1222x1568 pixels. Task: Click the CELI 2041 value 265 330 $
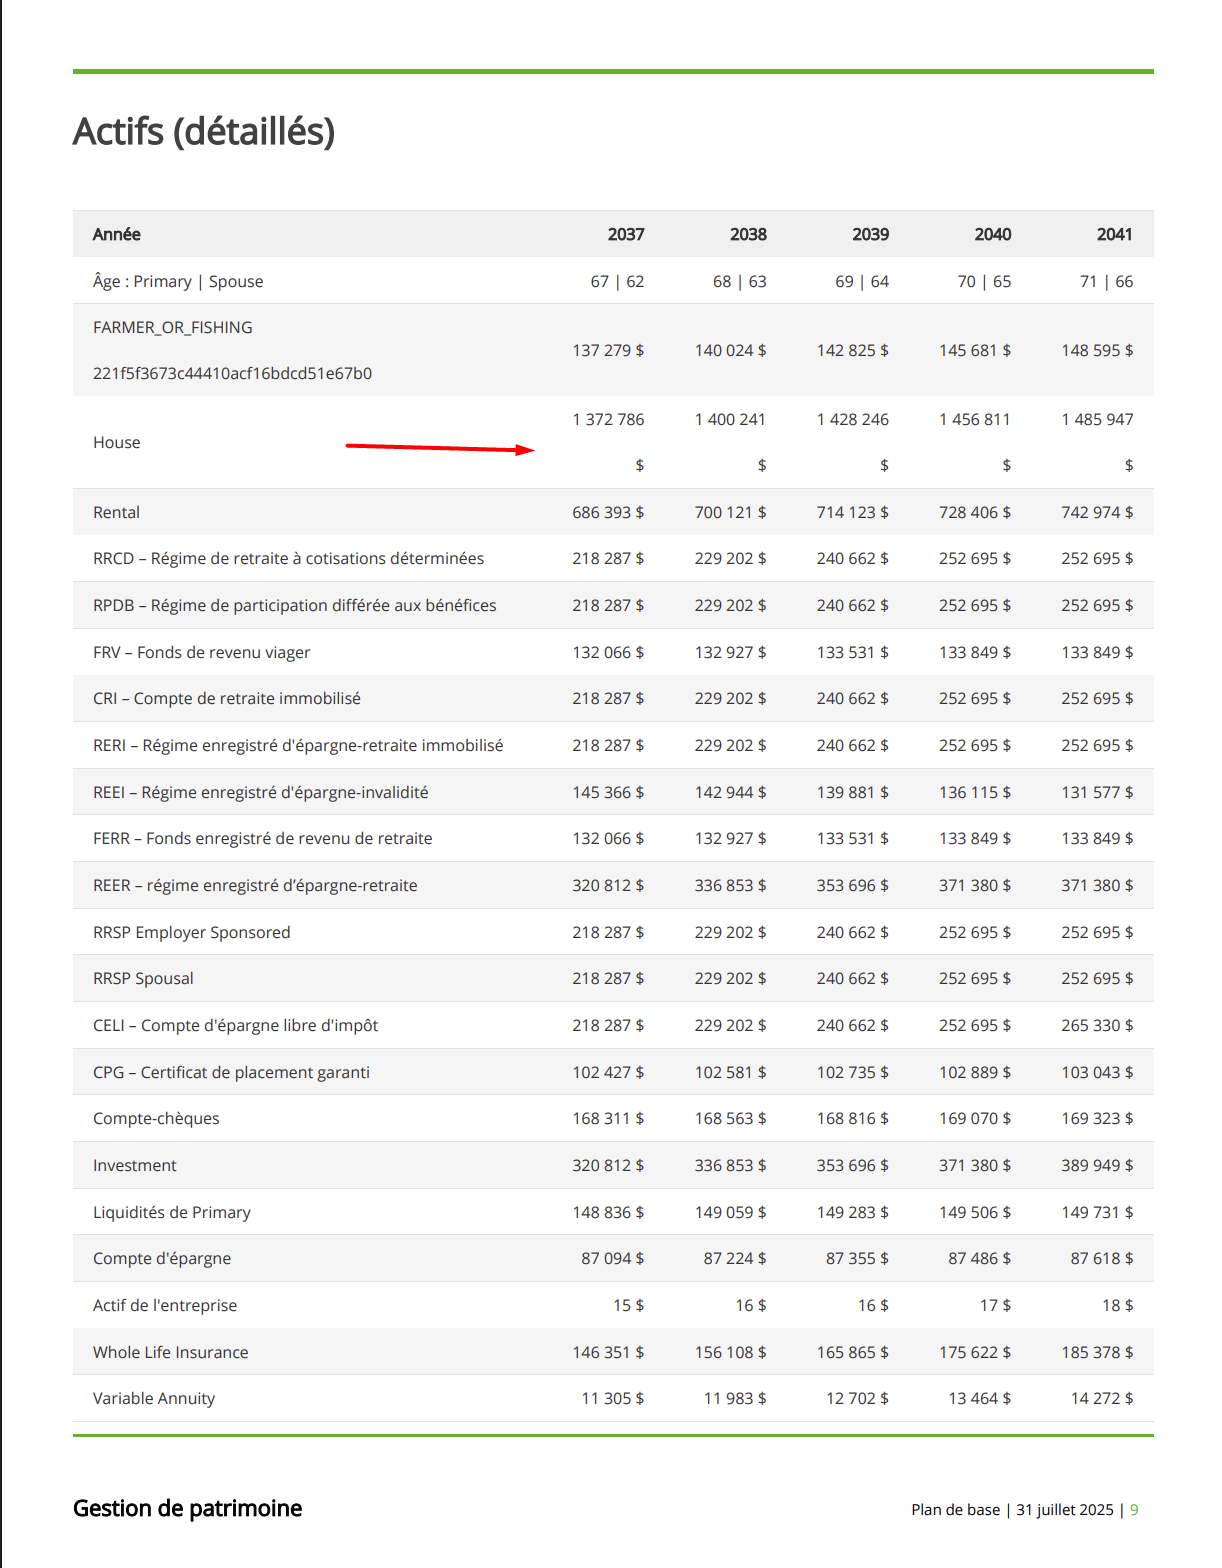tap(1097, 1025)
